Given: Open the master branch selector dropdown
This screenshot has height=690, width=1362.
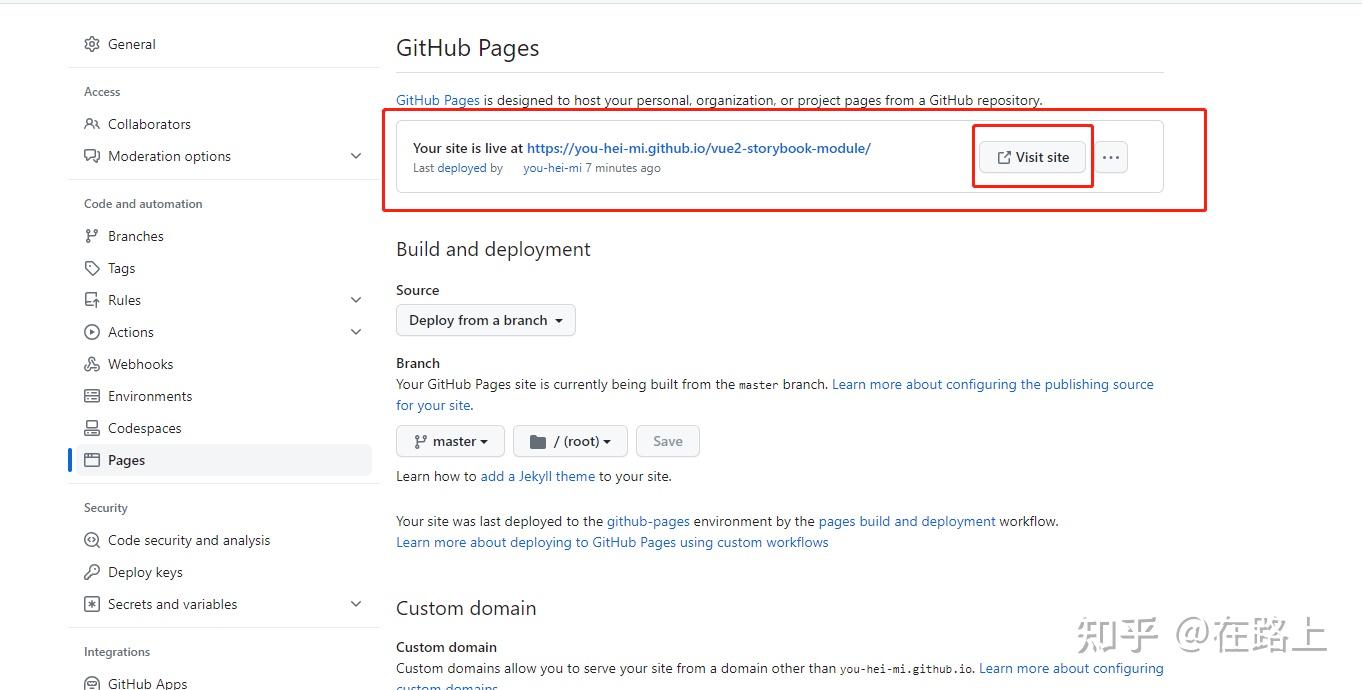Looking at the screenshot, I should coord(450,441).
